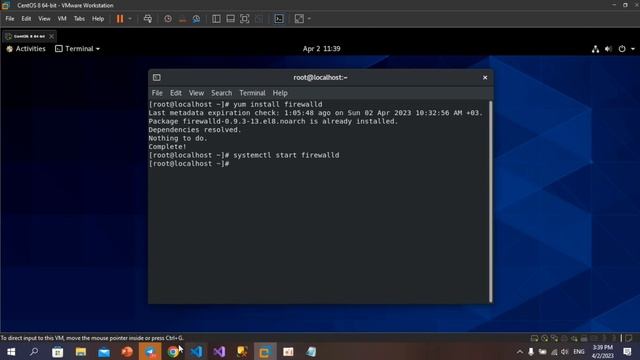This screenshot has height=360, width=640.
Task: Open the VM menu
Action: tap(62, 19)
